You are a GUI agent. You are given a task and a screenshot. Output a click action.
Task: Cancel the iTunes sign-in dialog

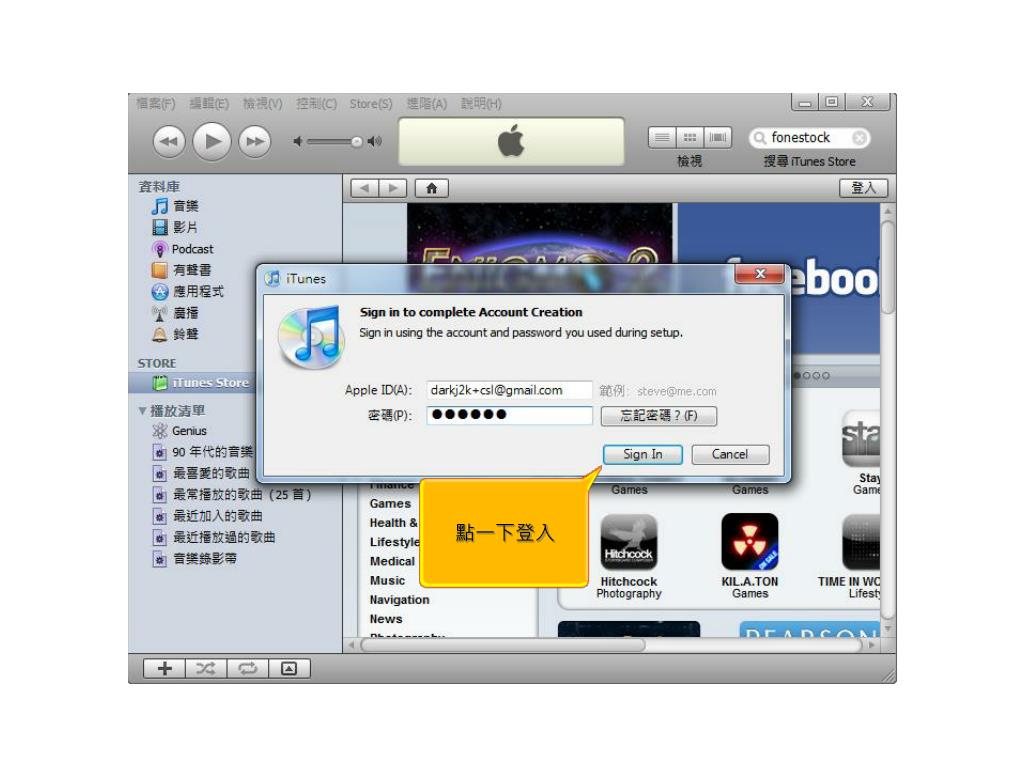[730, 455]
